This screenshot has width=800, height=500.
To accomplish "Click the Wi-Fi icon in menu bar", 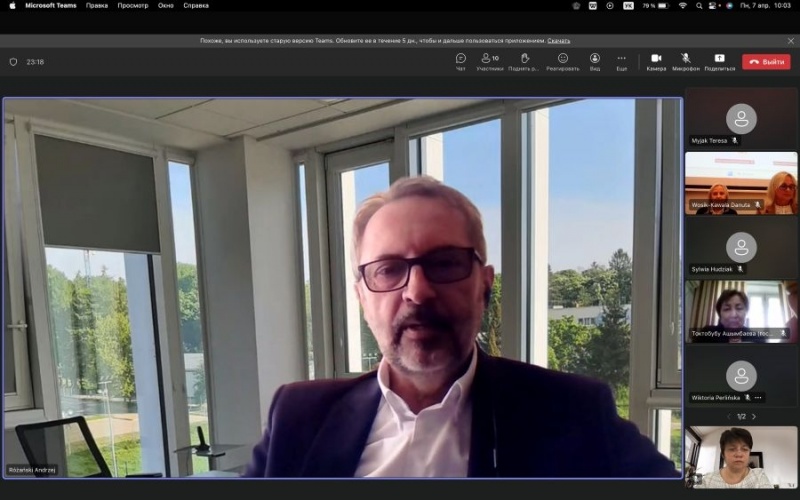I will tap(683, 5).
